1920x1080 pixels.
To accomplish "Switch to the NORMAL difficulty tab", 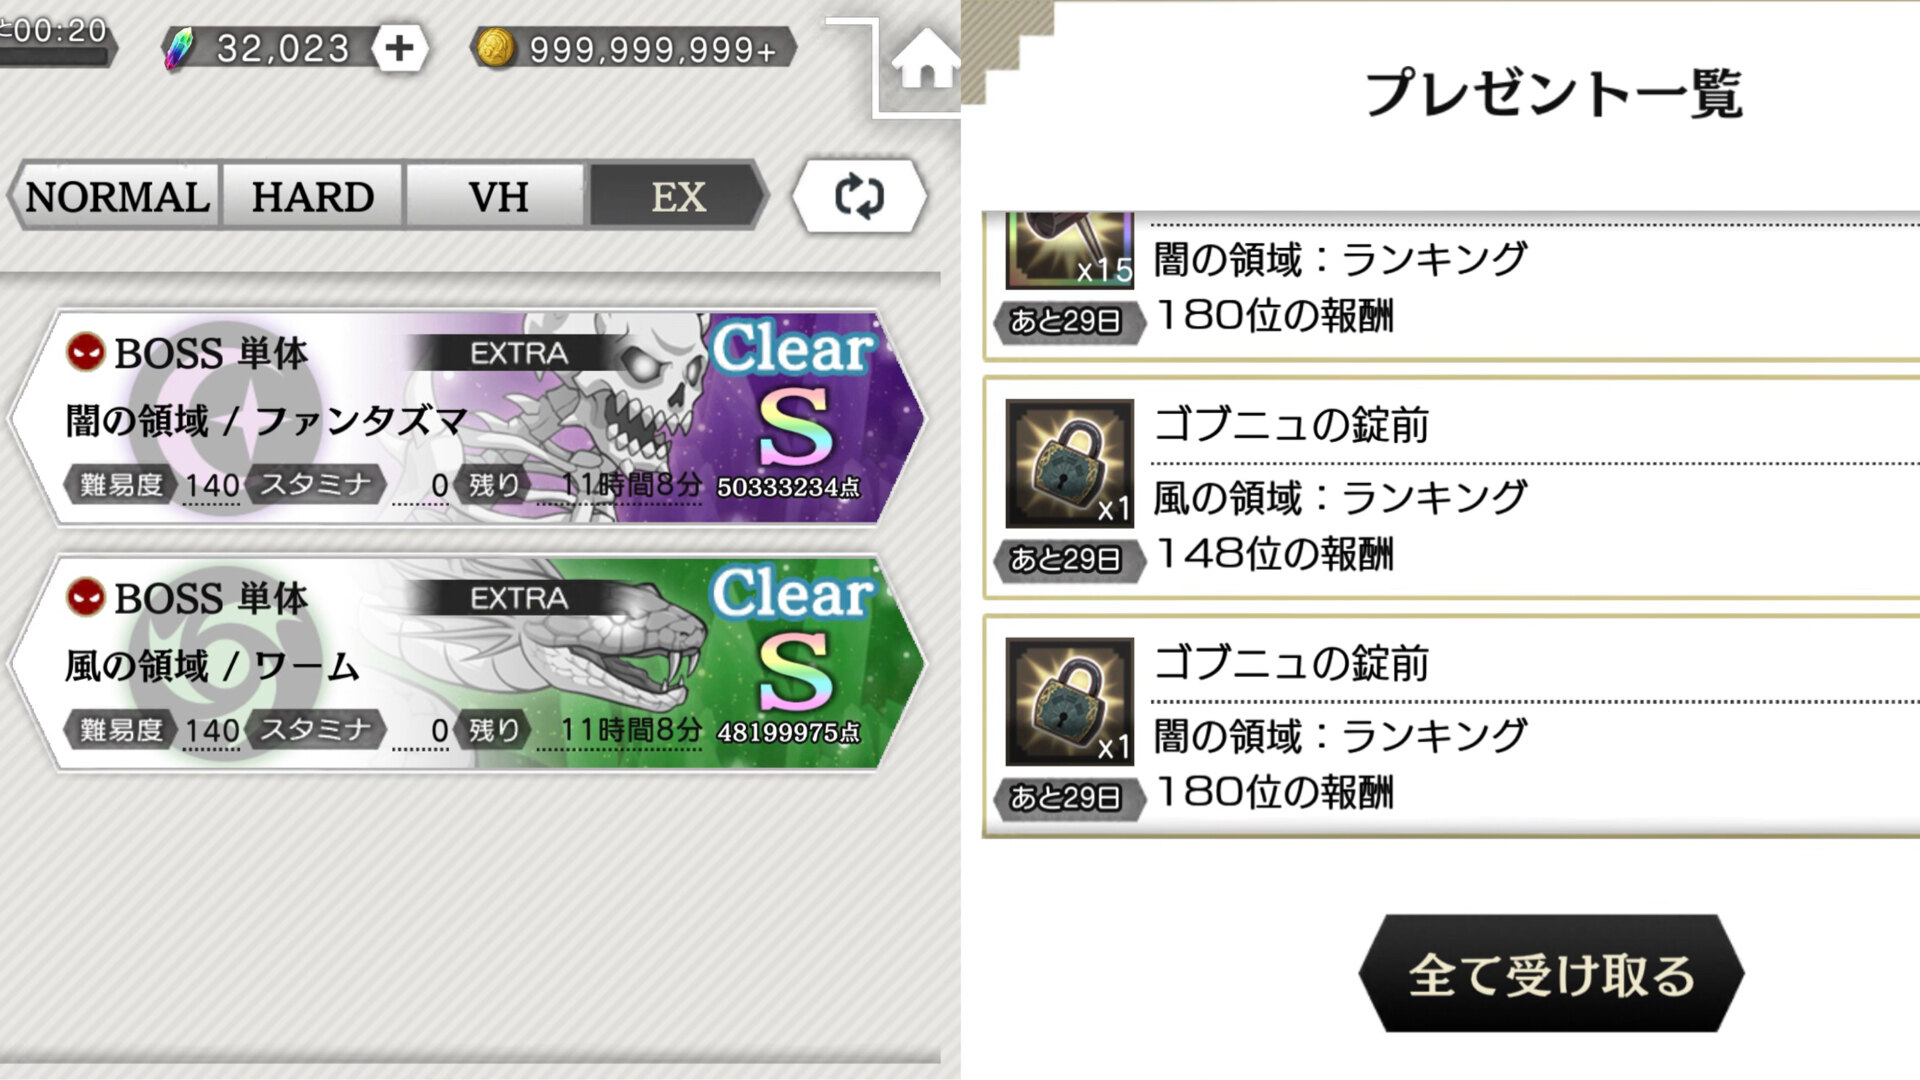I will pyautogui.click(x=116, y=196).
